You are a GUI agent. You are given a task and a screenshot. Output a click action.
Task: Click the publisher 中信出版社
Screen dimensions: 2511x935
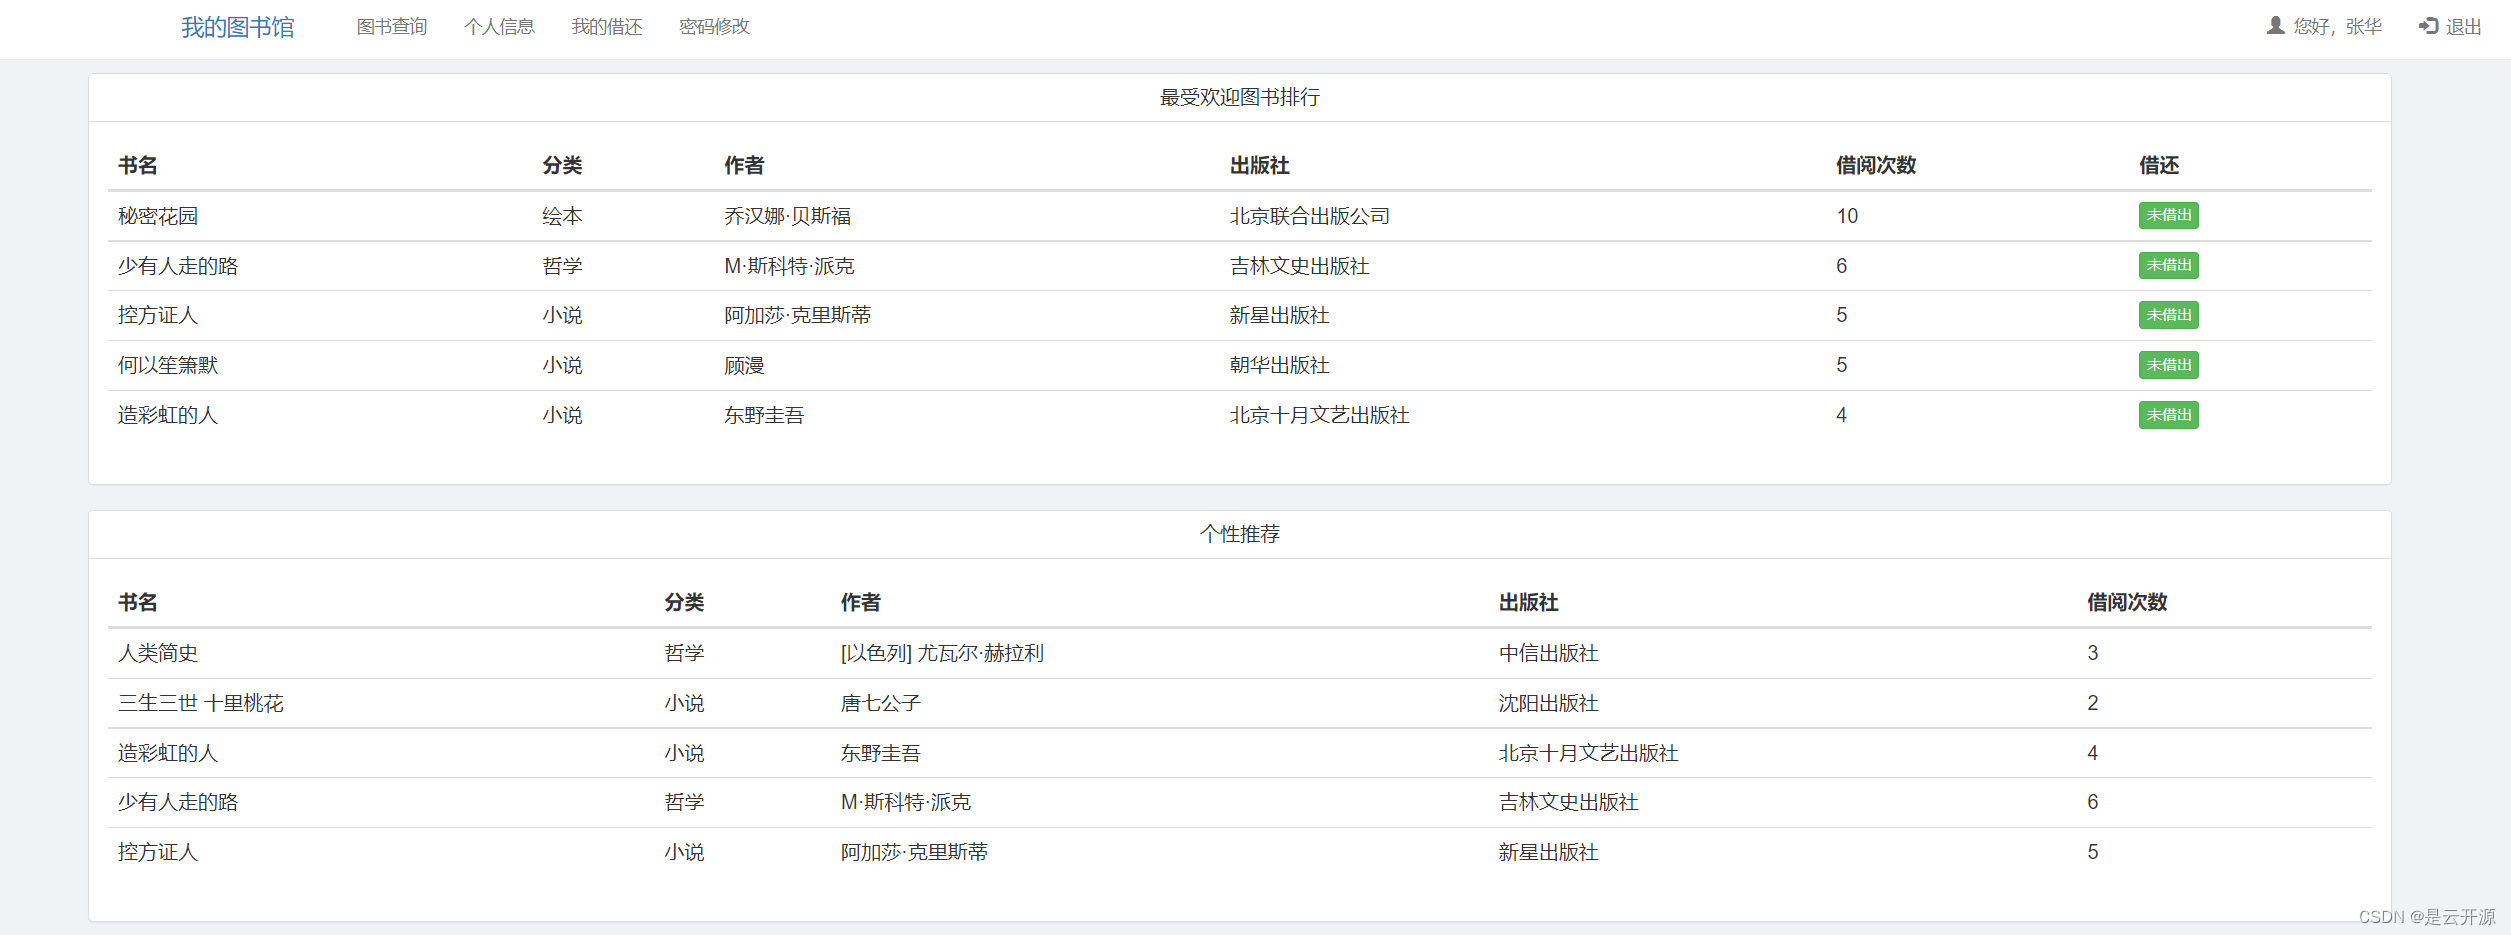[x=1548, y=653]
